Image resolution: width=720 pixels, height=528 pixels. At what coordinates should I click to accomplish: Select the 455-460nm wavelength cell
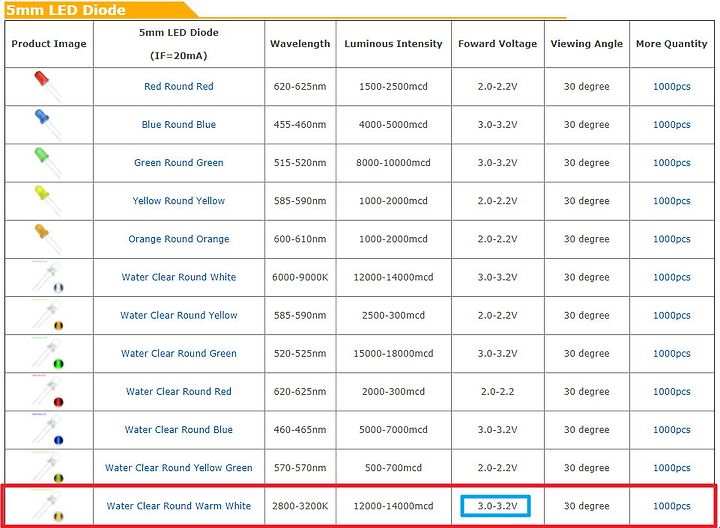(x=300, y=124)
